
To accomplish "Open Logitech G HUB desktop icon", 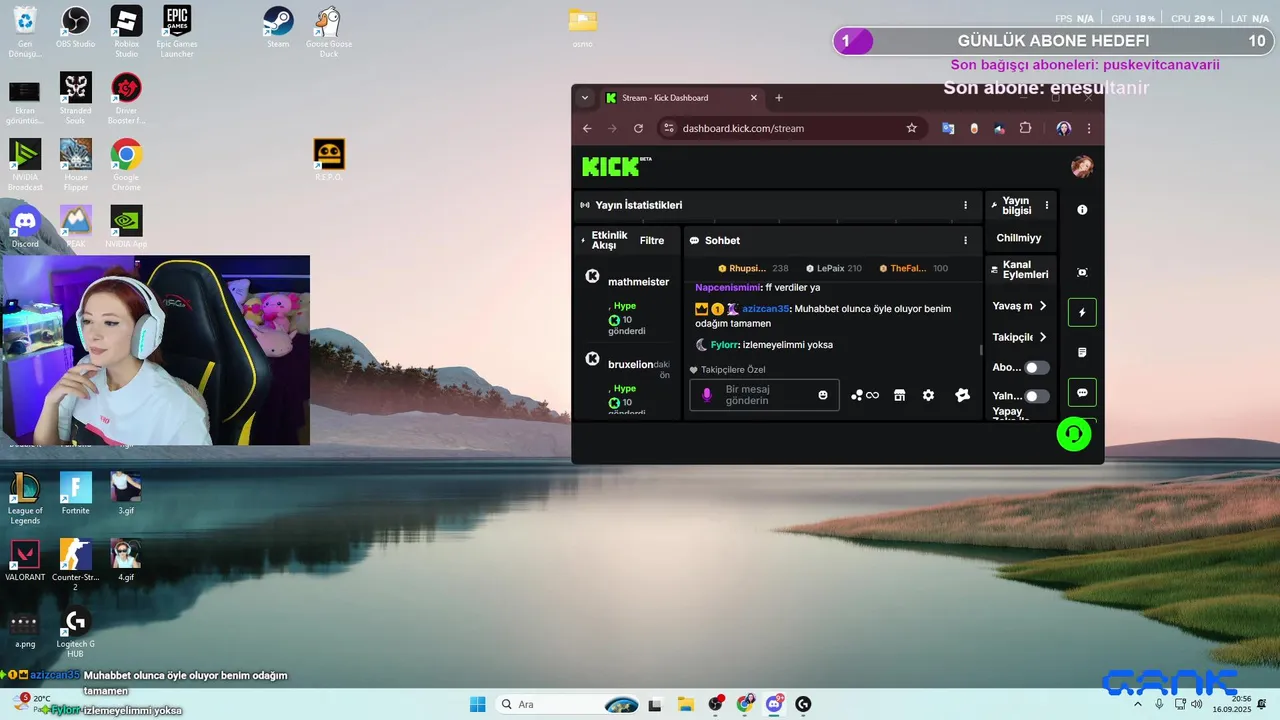I will [x=75, y=632].
